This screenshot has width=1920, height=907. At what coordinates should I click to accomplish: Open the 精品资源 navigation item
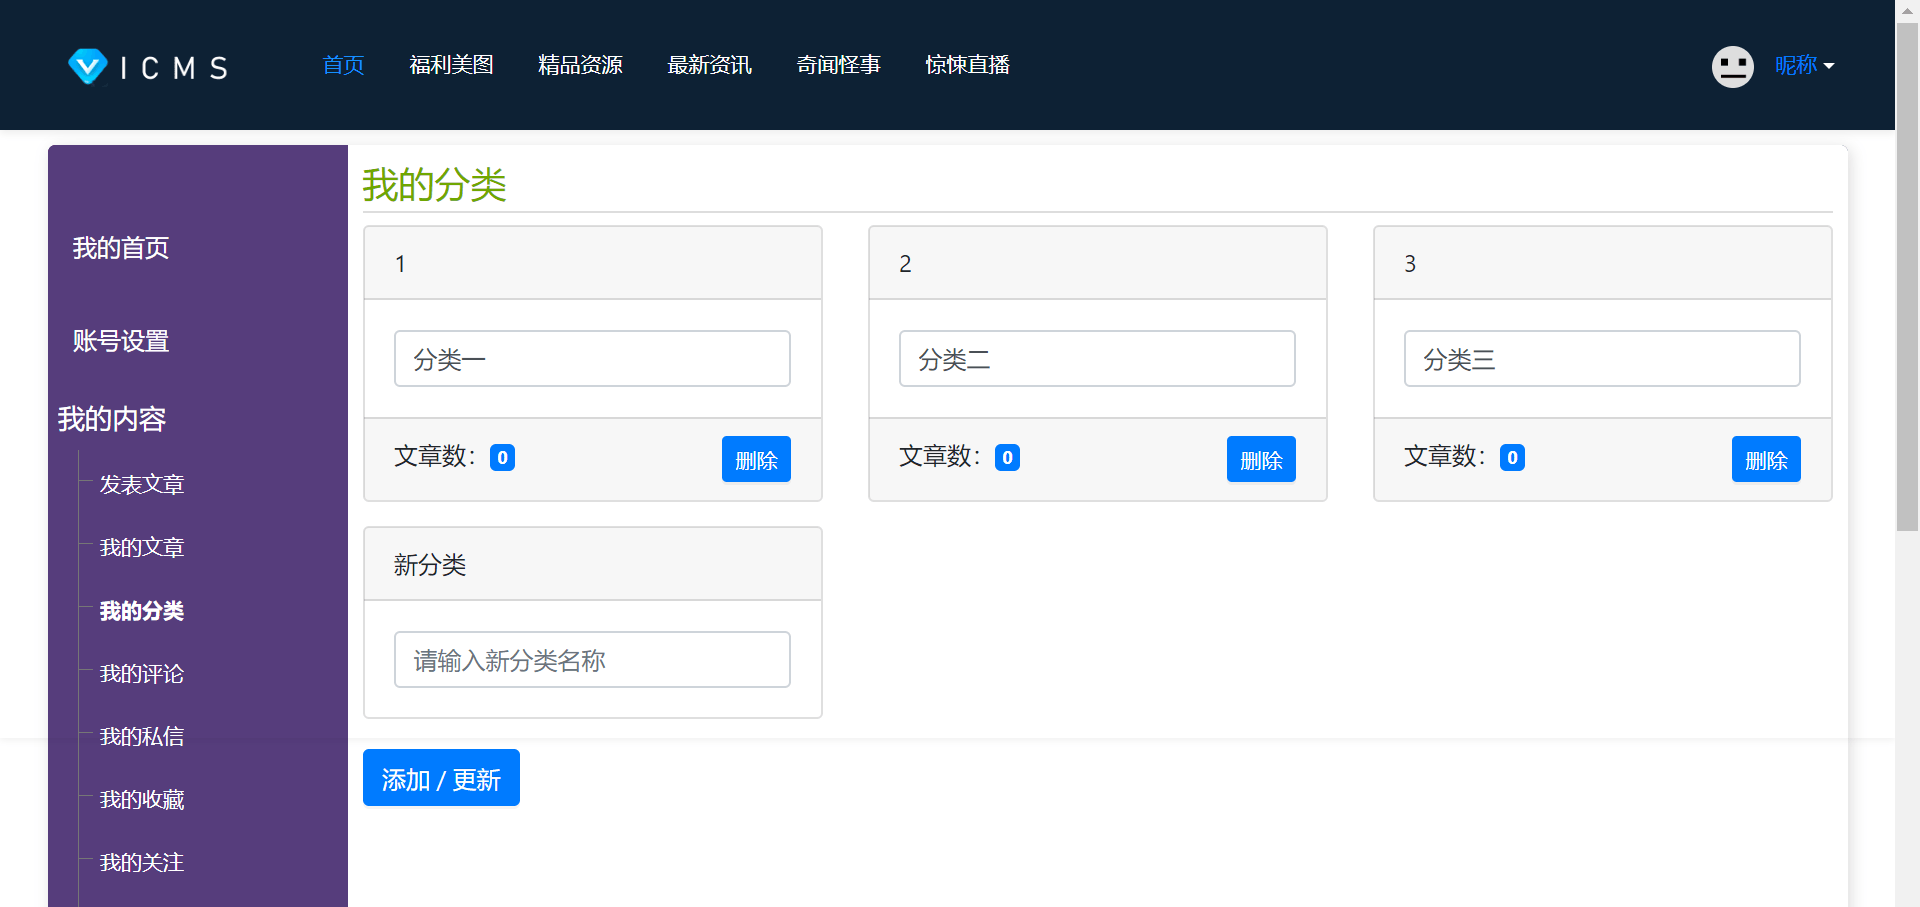580,65
